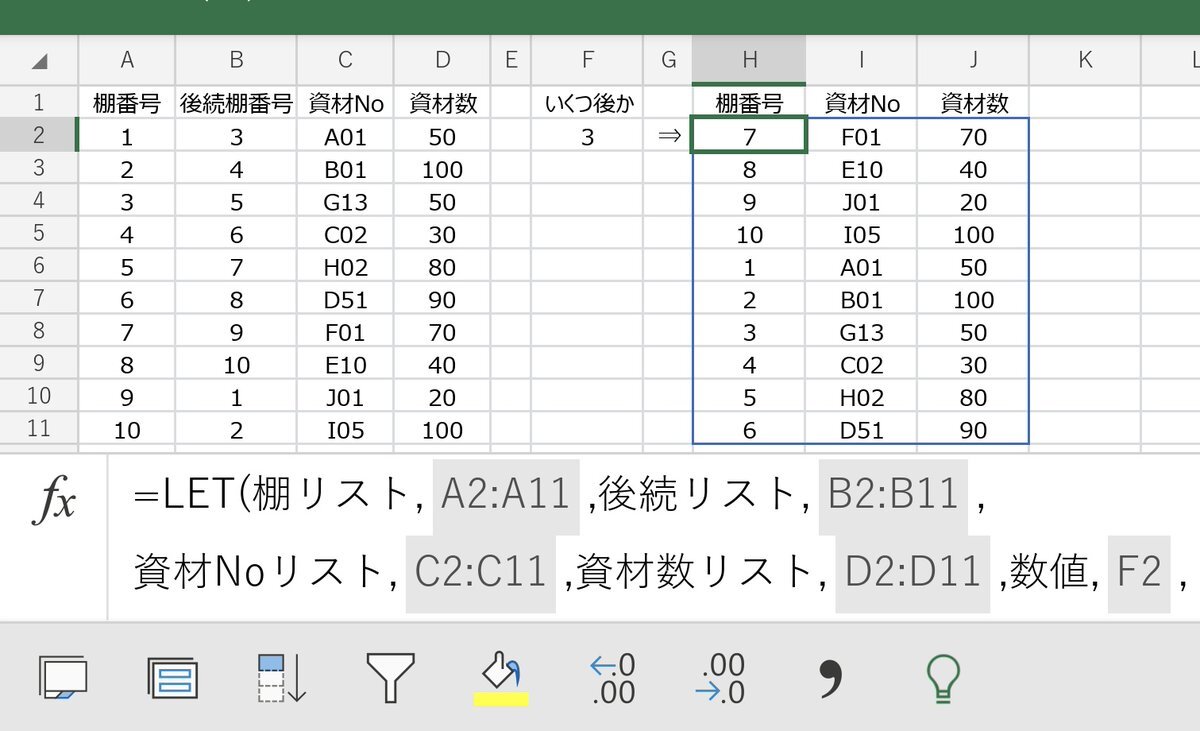Click cell C7 'D51'

pyautogui.click(x=345, y=298)
